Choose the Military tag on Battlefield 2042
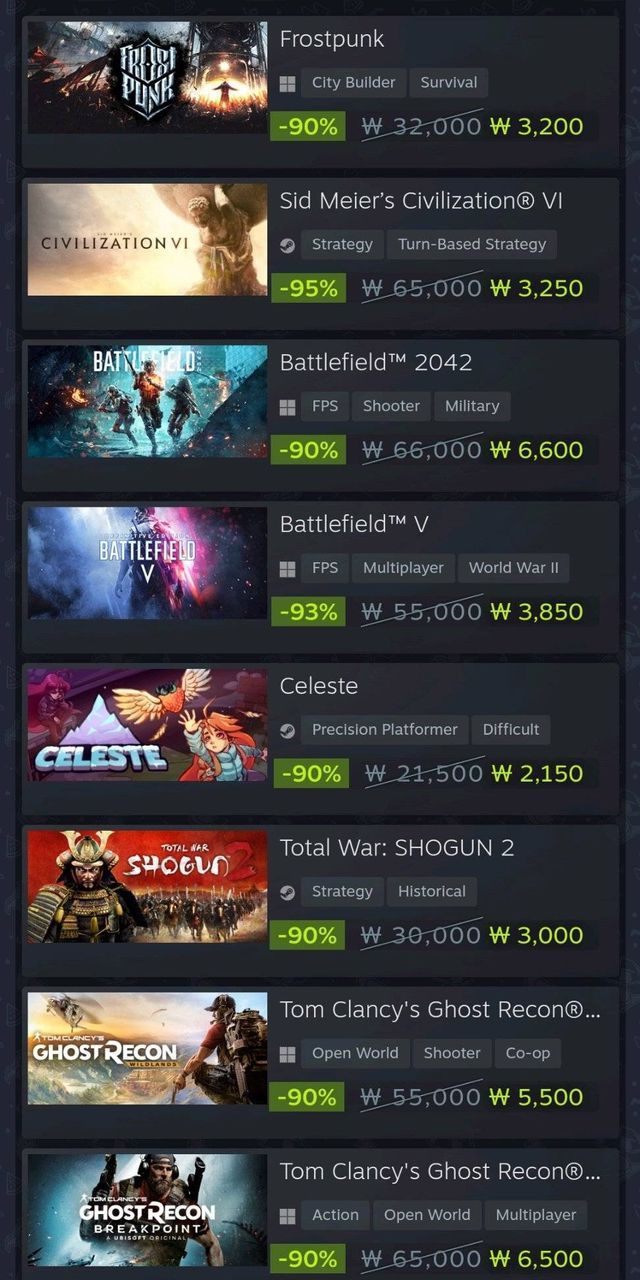The width and height of the screenshot is (640, 1280). (x=472, y=407)
